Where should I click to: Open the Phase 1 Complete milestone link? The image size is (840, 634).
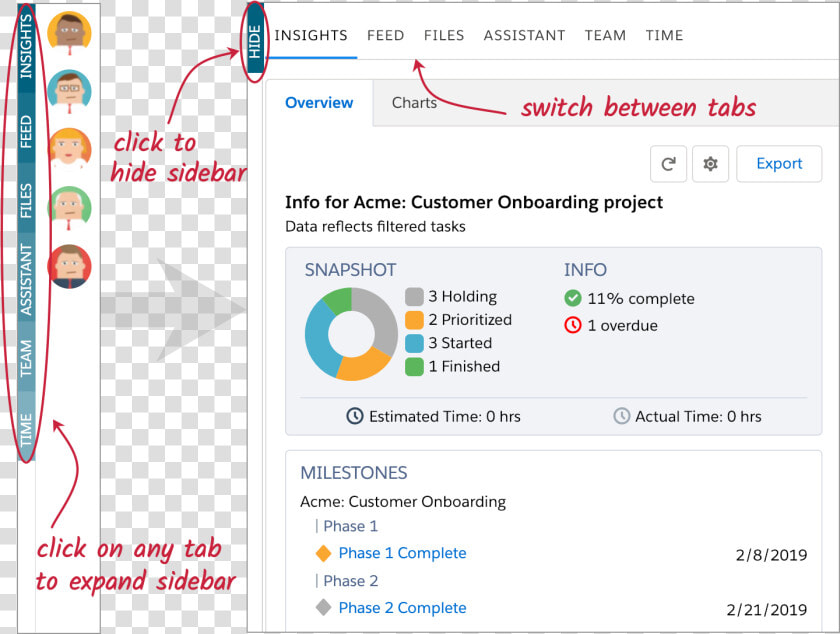402,553
